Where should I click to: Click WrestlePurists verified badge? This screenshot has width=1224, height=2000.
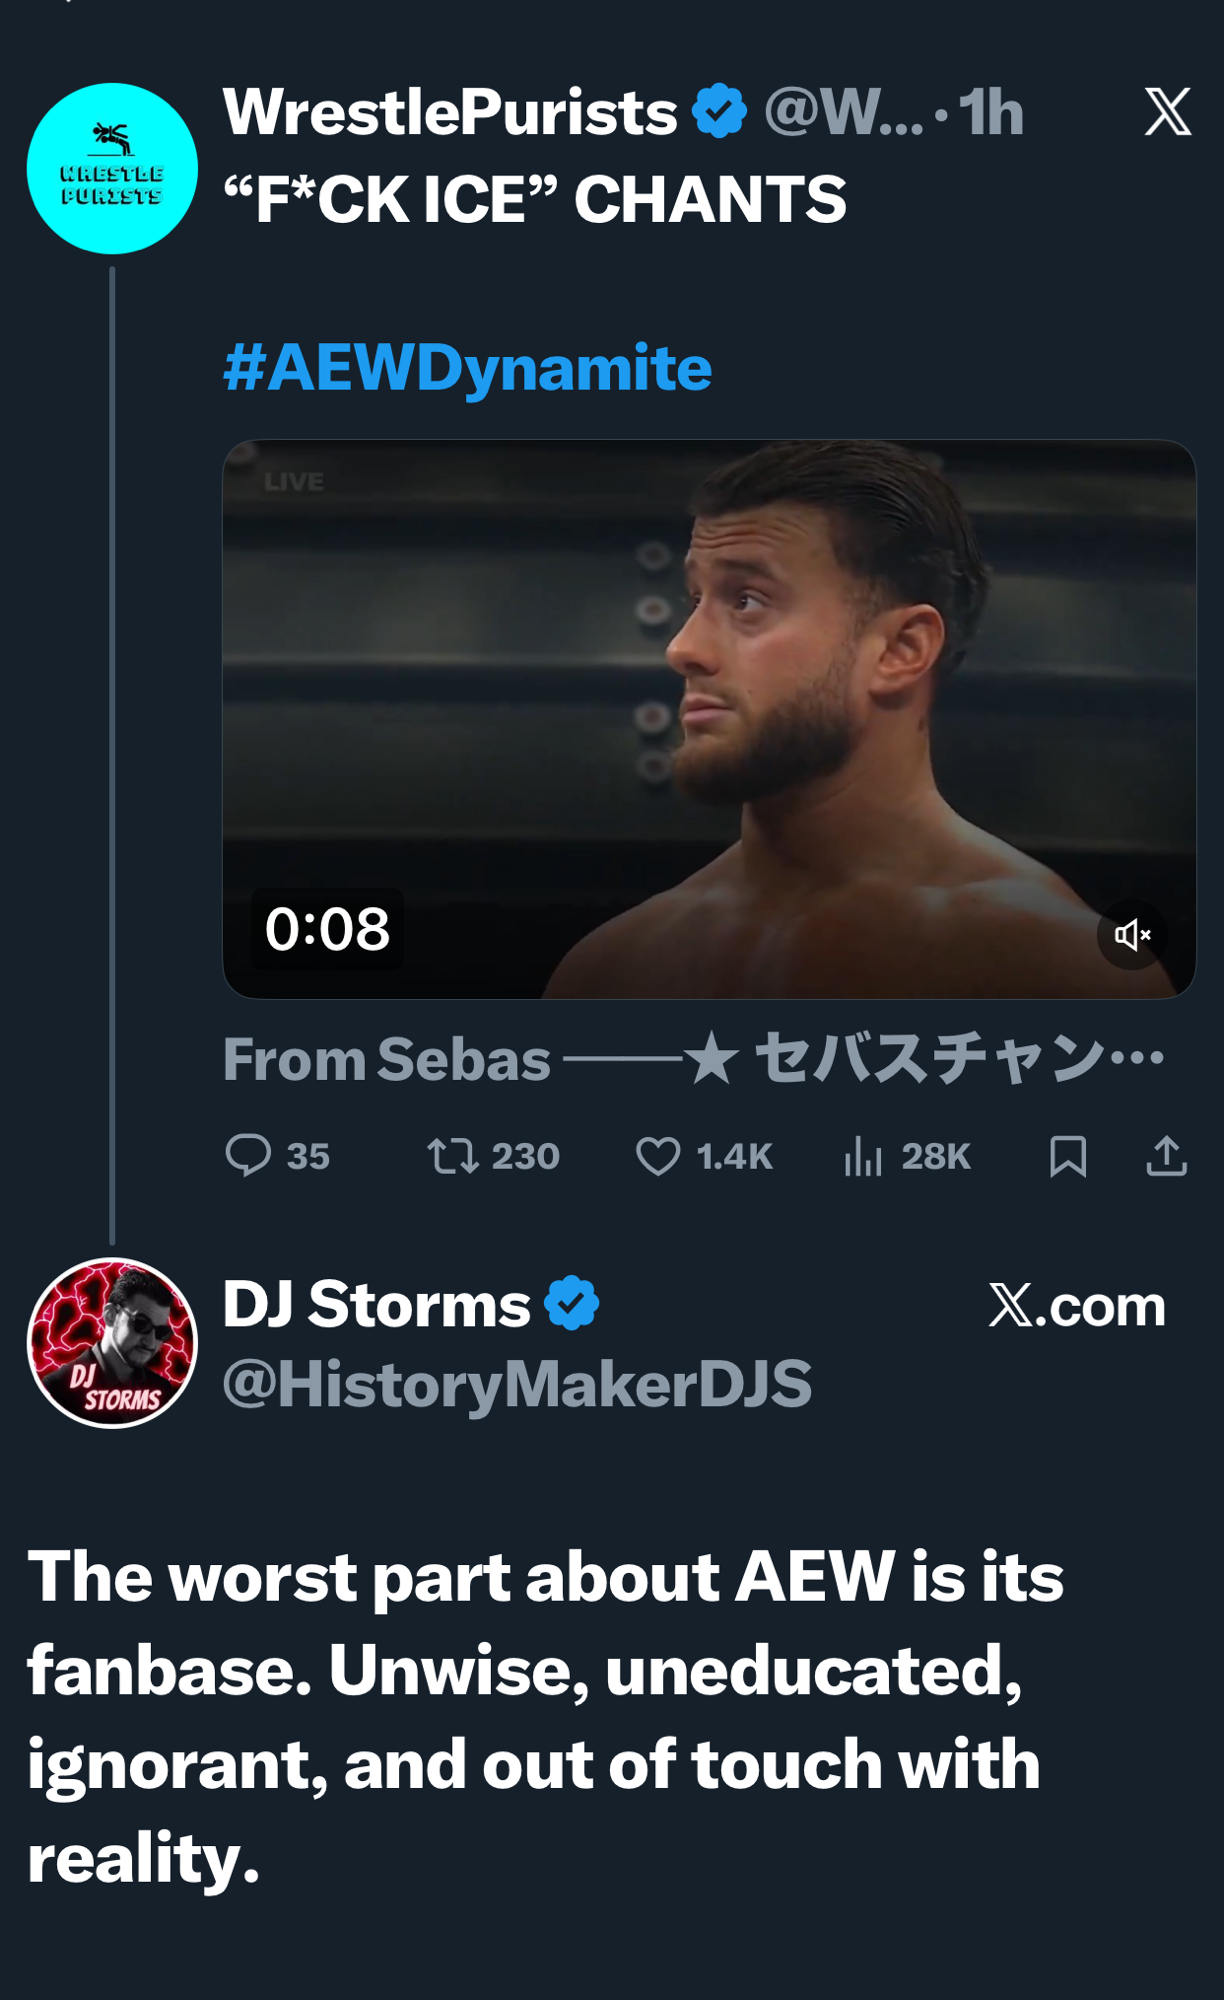[720, 111]
